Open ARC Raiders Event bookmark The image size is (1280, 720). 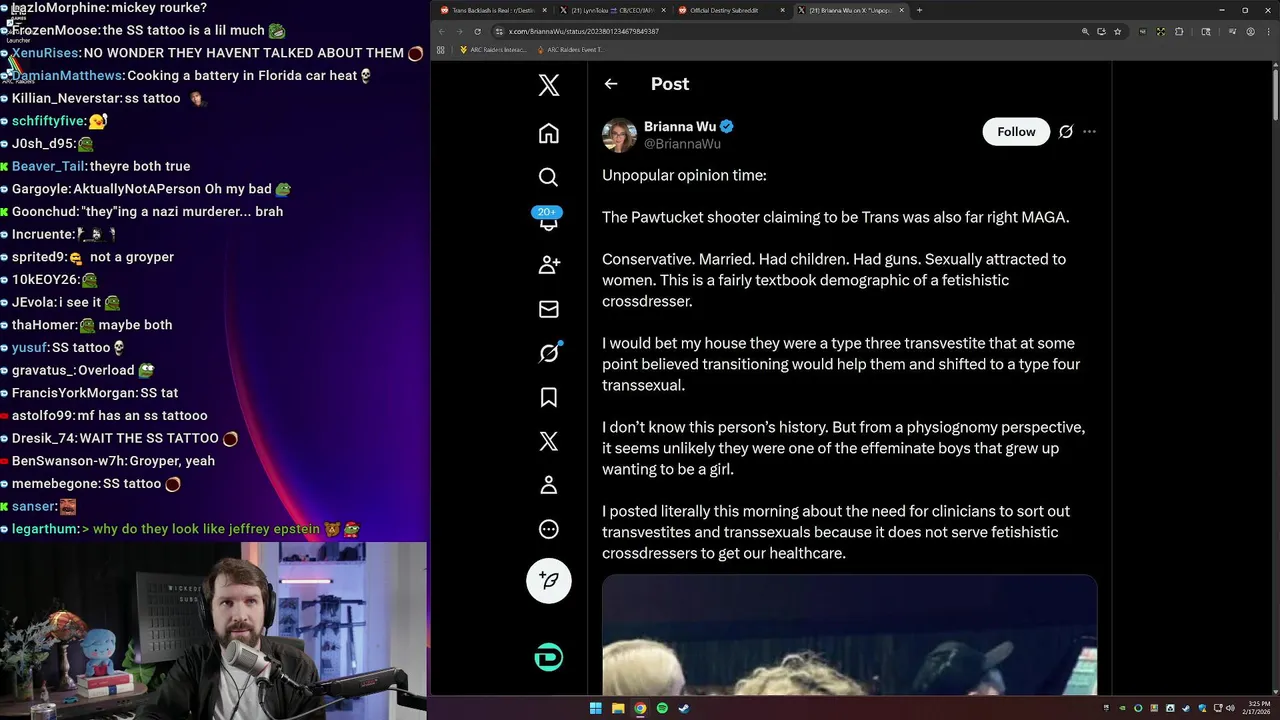click(571, 49)
